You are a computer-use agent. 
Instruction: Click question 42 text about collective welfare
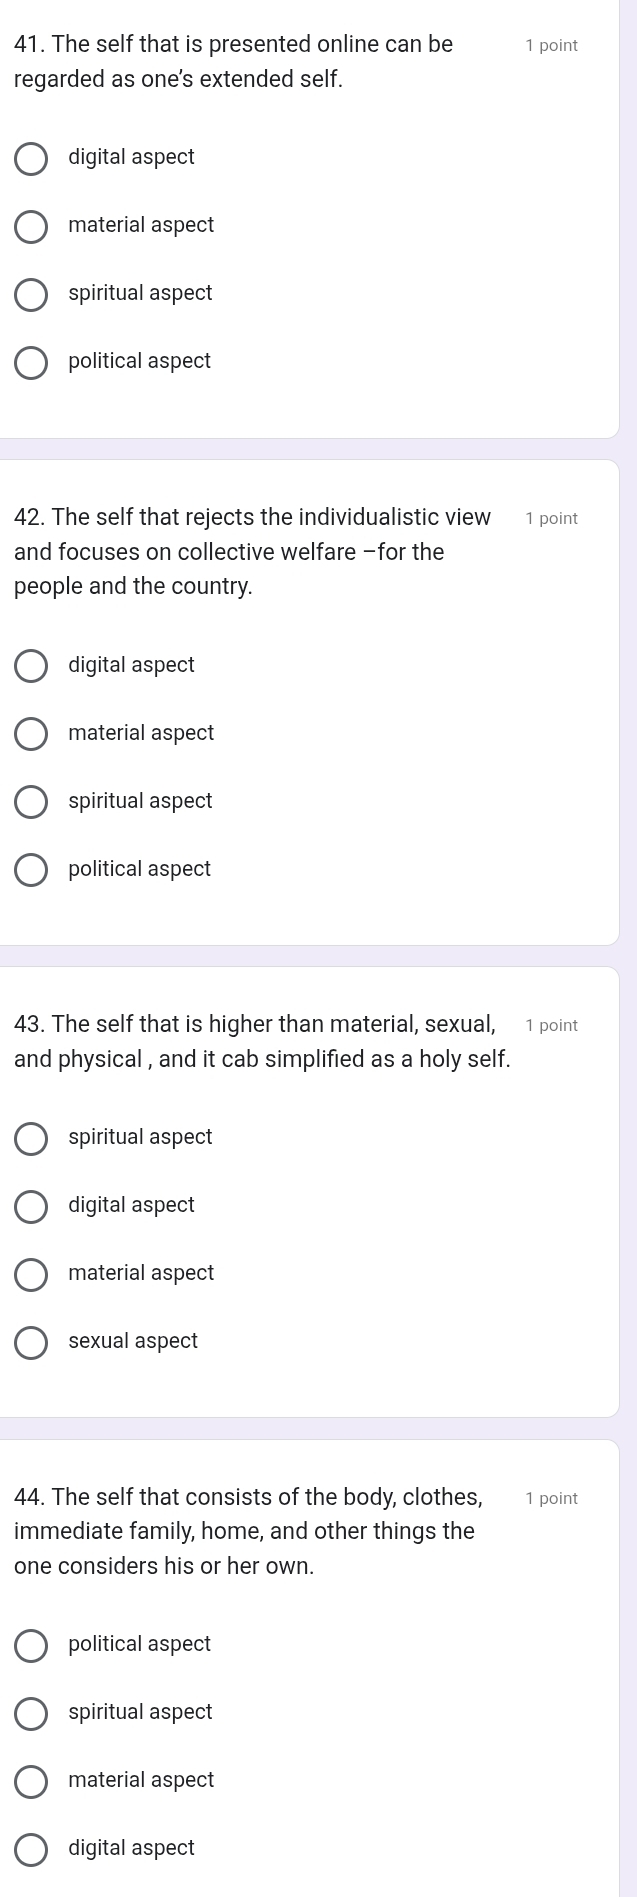(x=253, y=552)
